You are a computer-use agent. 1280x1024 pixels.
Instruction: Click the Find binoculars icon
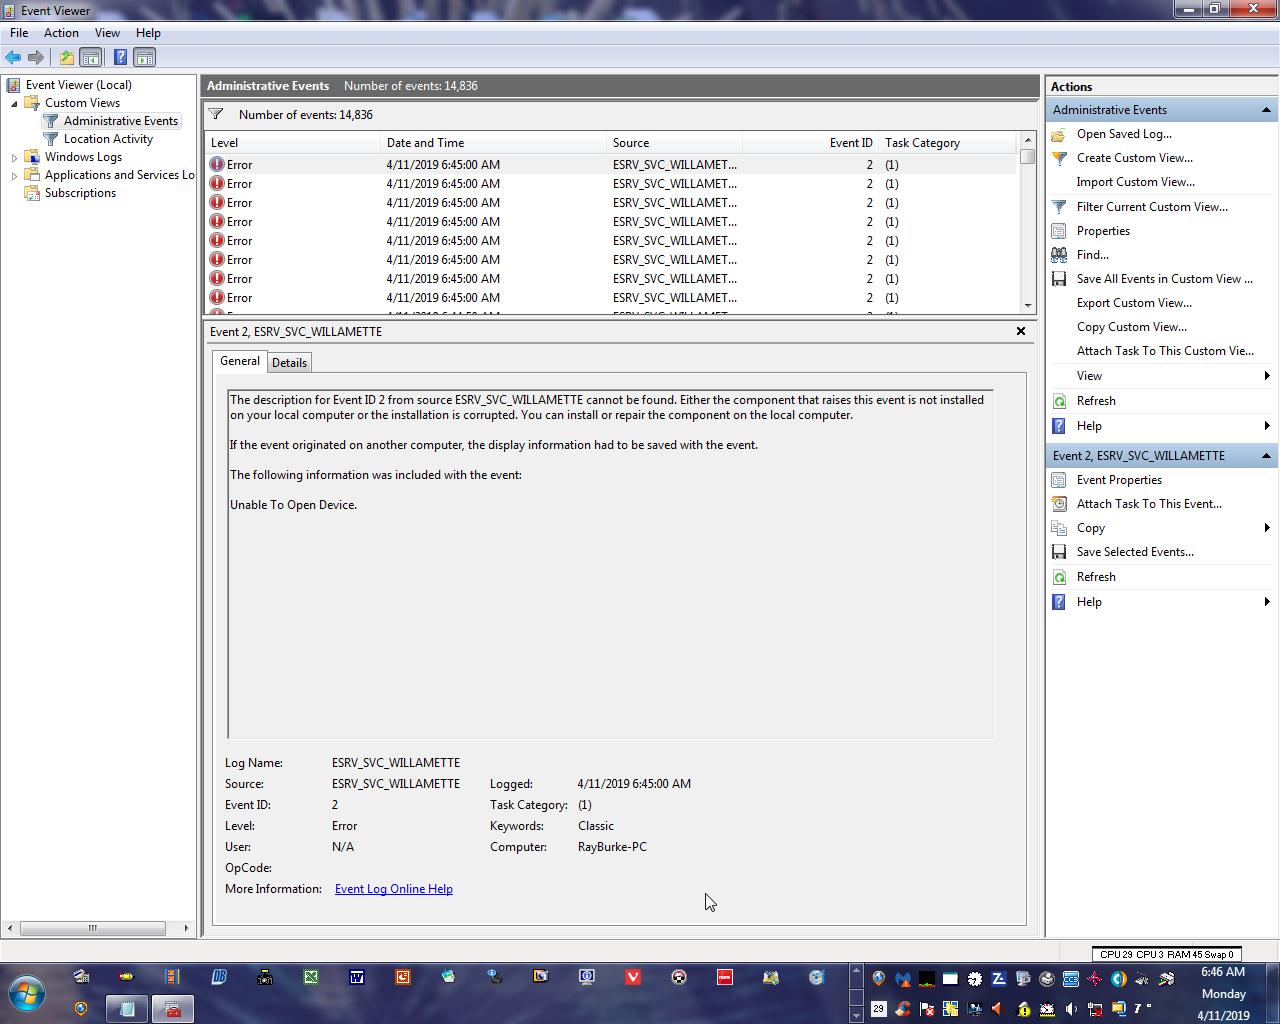coord(1059,255)
